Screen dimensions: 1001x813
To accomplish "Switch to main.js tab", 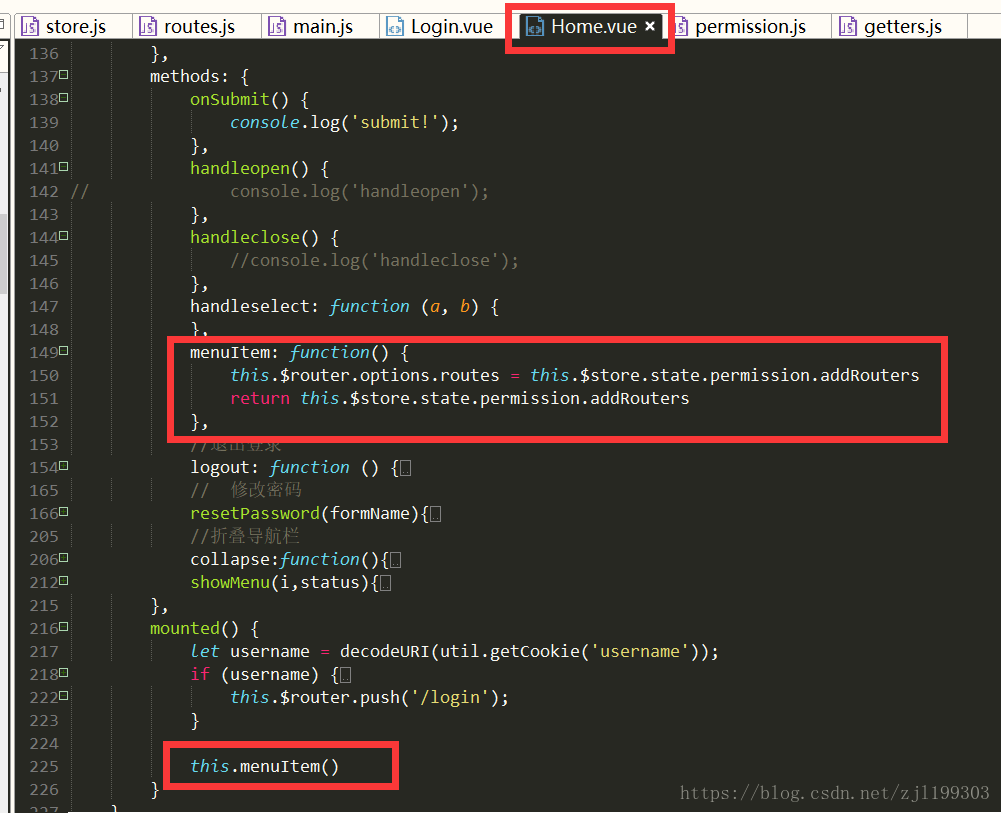I will point(311,27).
